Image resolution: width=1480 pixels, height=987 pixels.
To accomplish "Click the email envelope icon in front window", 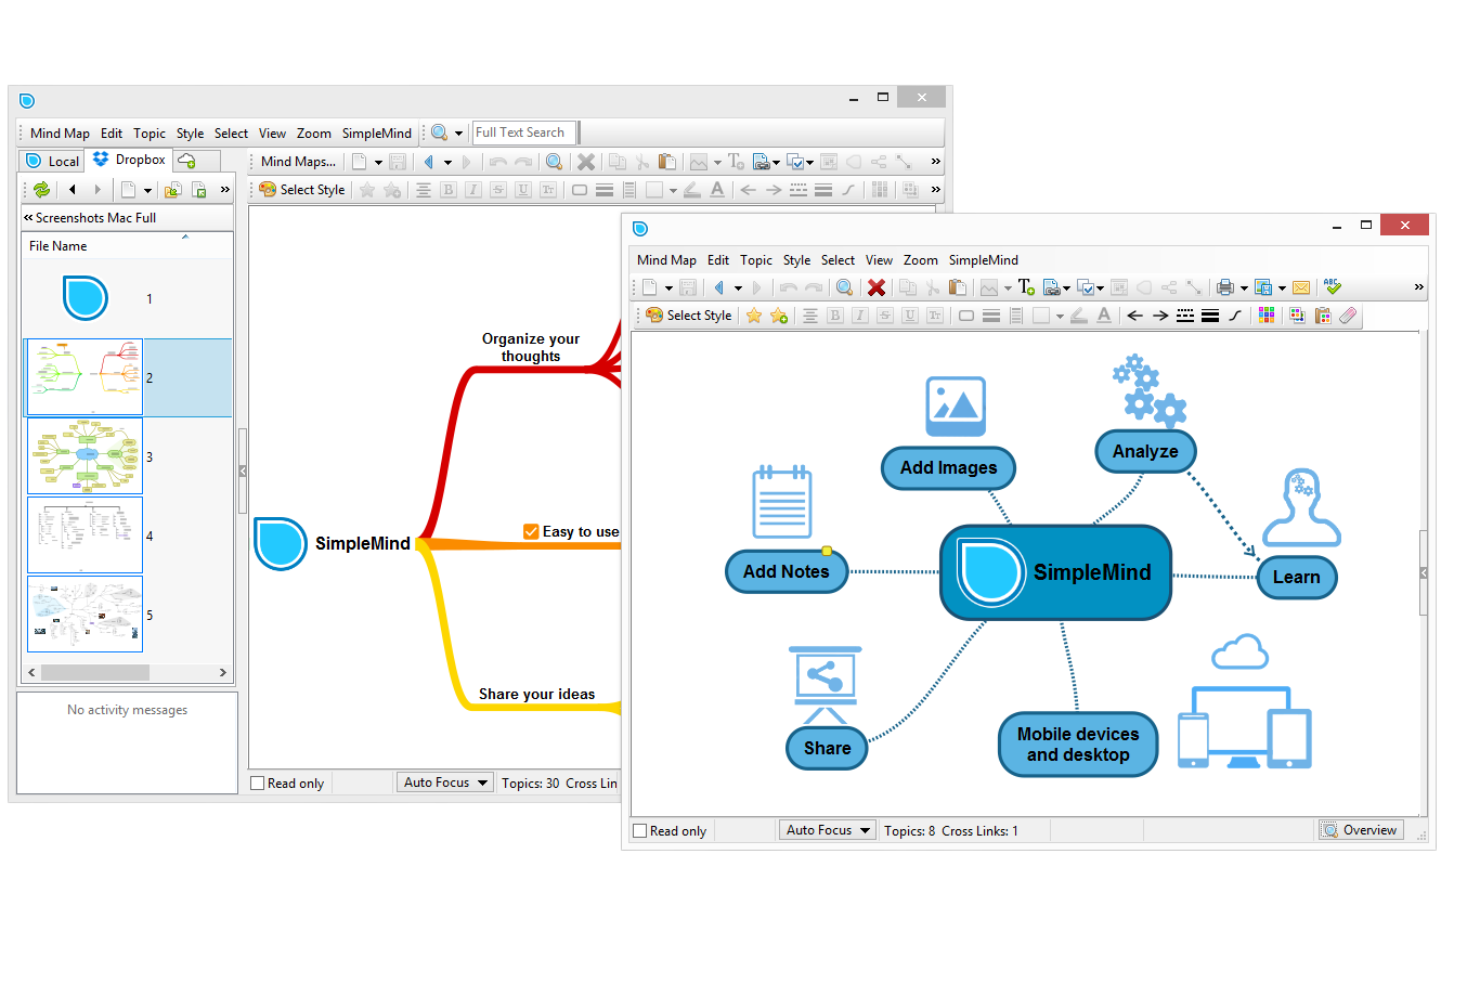I will pos(1301,288).
